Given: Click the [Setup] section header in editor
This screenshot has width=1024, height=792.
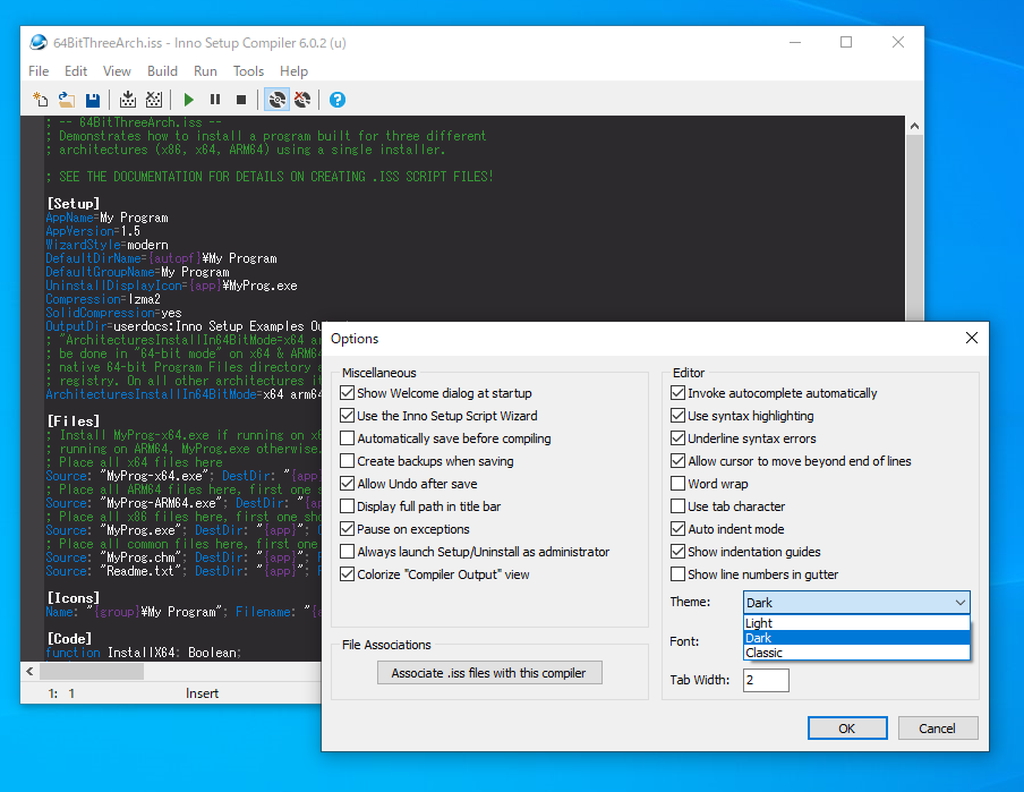Looking at the screenshot, I should 73,204.
